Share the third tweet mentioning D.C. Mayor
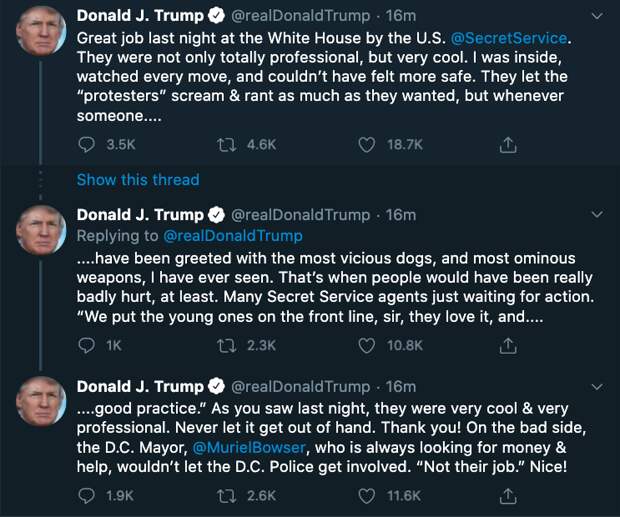Screen dimensions: 620x517 point(508,497)
